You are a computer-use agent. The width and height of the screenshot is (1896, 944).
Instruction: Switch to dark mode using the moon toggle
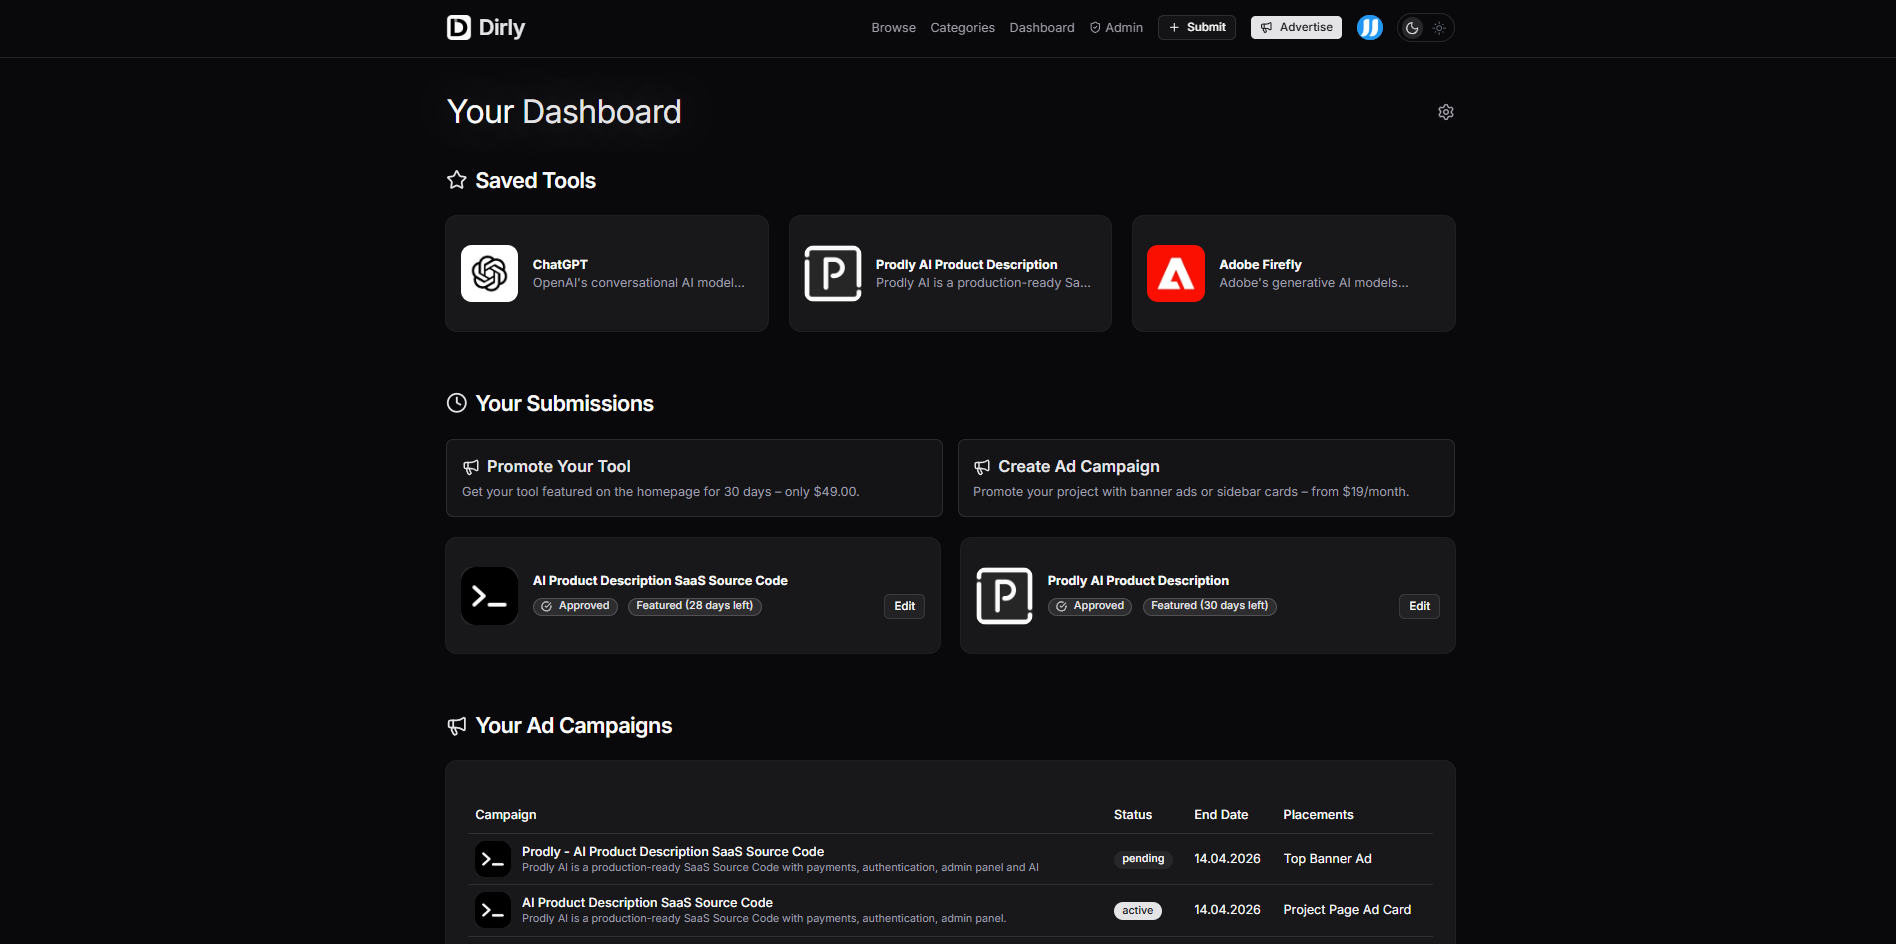tap(1411, 27)
